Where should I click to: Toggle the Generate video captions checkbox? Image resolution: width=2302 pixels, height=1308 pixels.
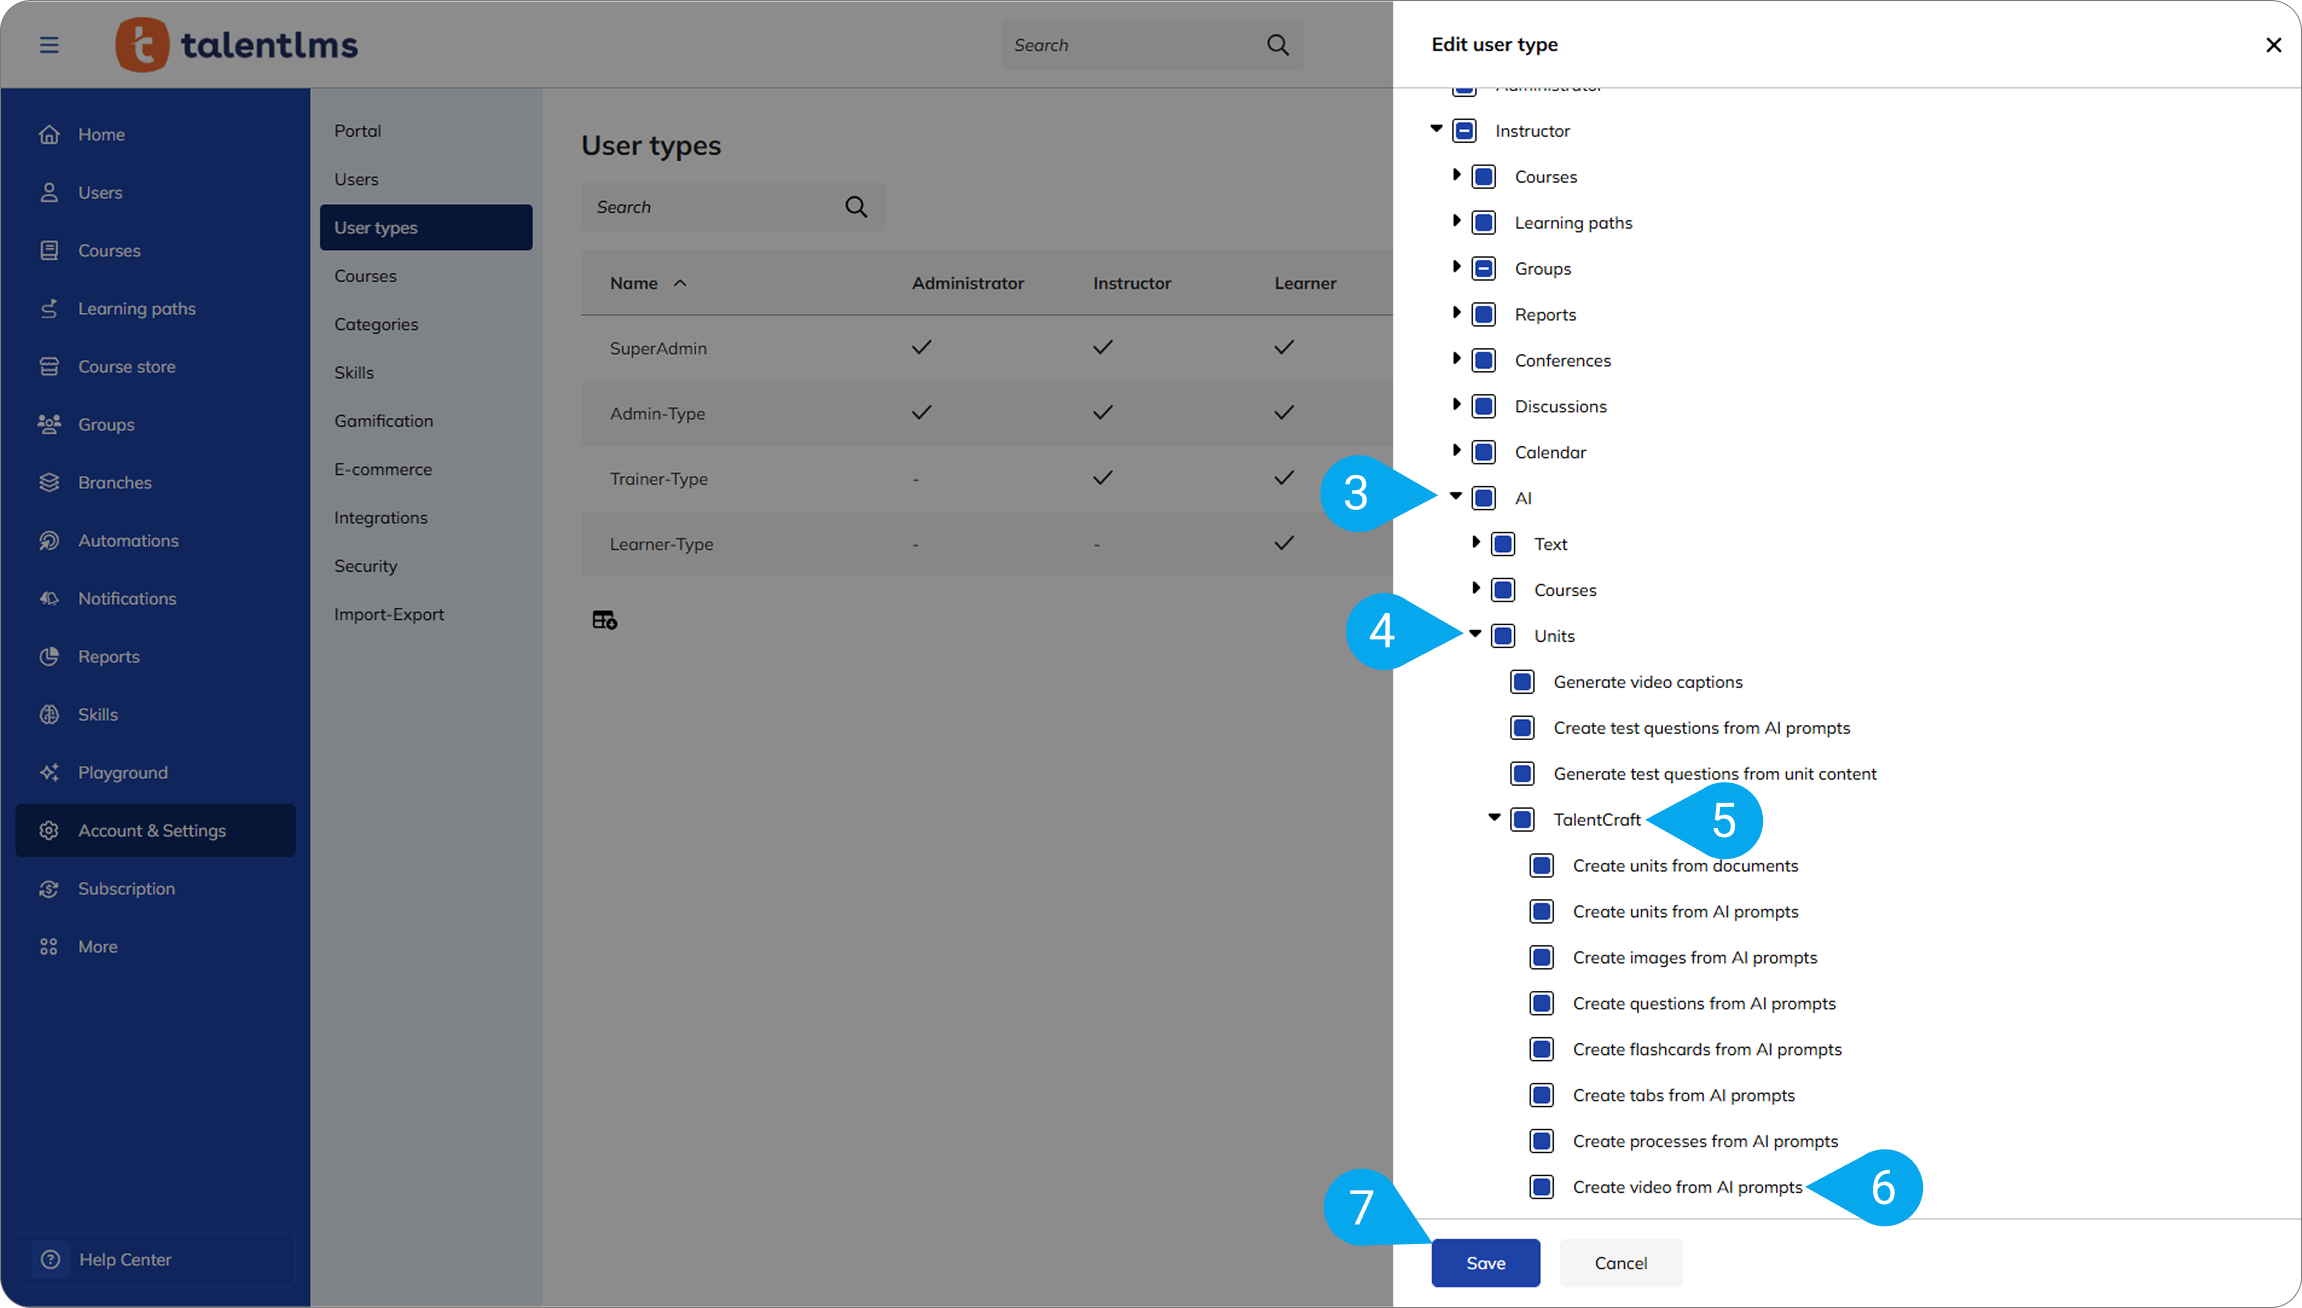pos(1522,682)
